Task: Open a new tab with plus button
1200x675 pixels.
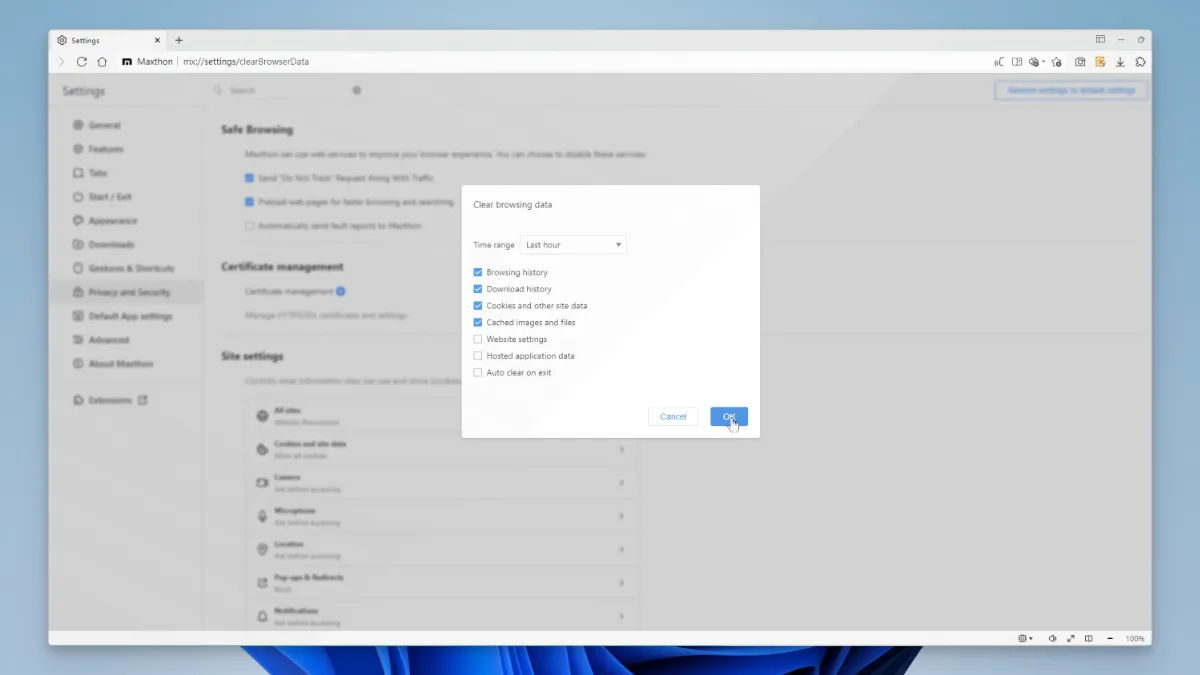Action: coord(179,40)
